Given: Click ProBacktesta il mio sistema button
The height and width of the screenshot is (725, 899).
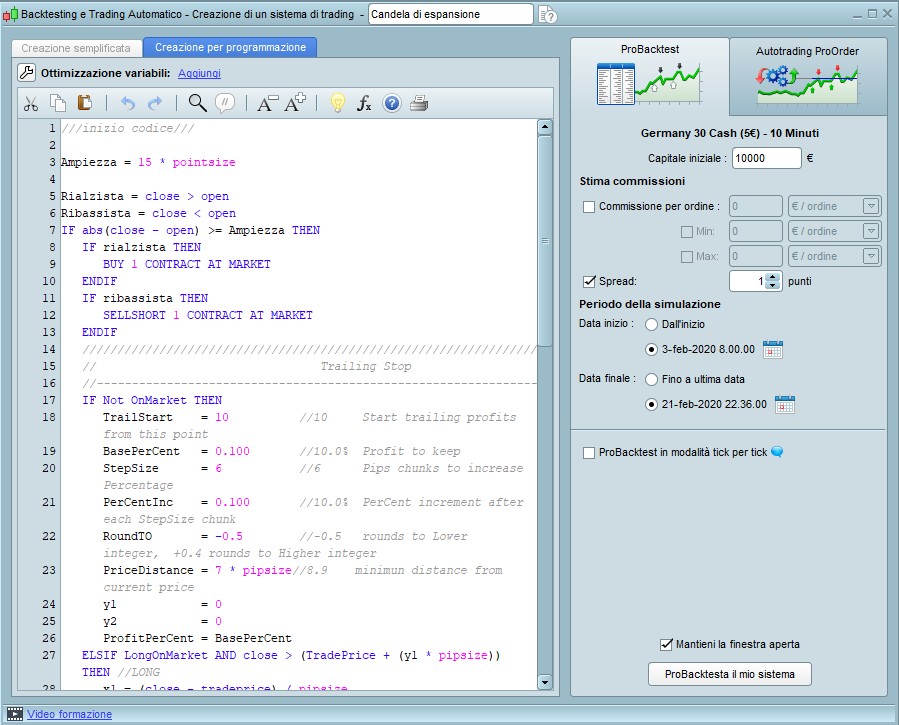Looking at the screenshot, I should coord(729,674).
